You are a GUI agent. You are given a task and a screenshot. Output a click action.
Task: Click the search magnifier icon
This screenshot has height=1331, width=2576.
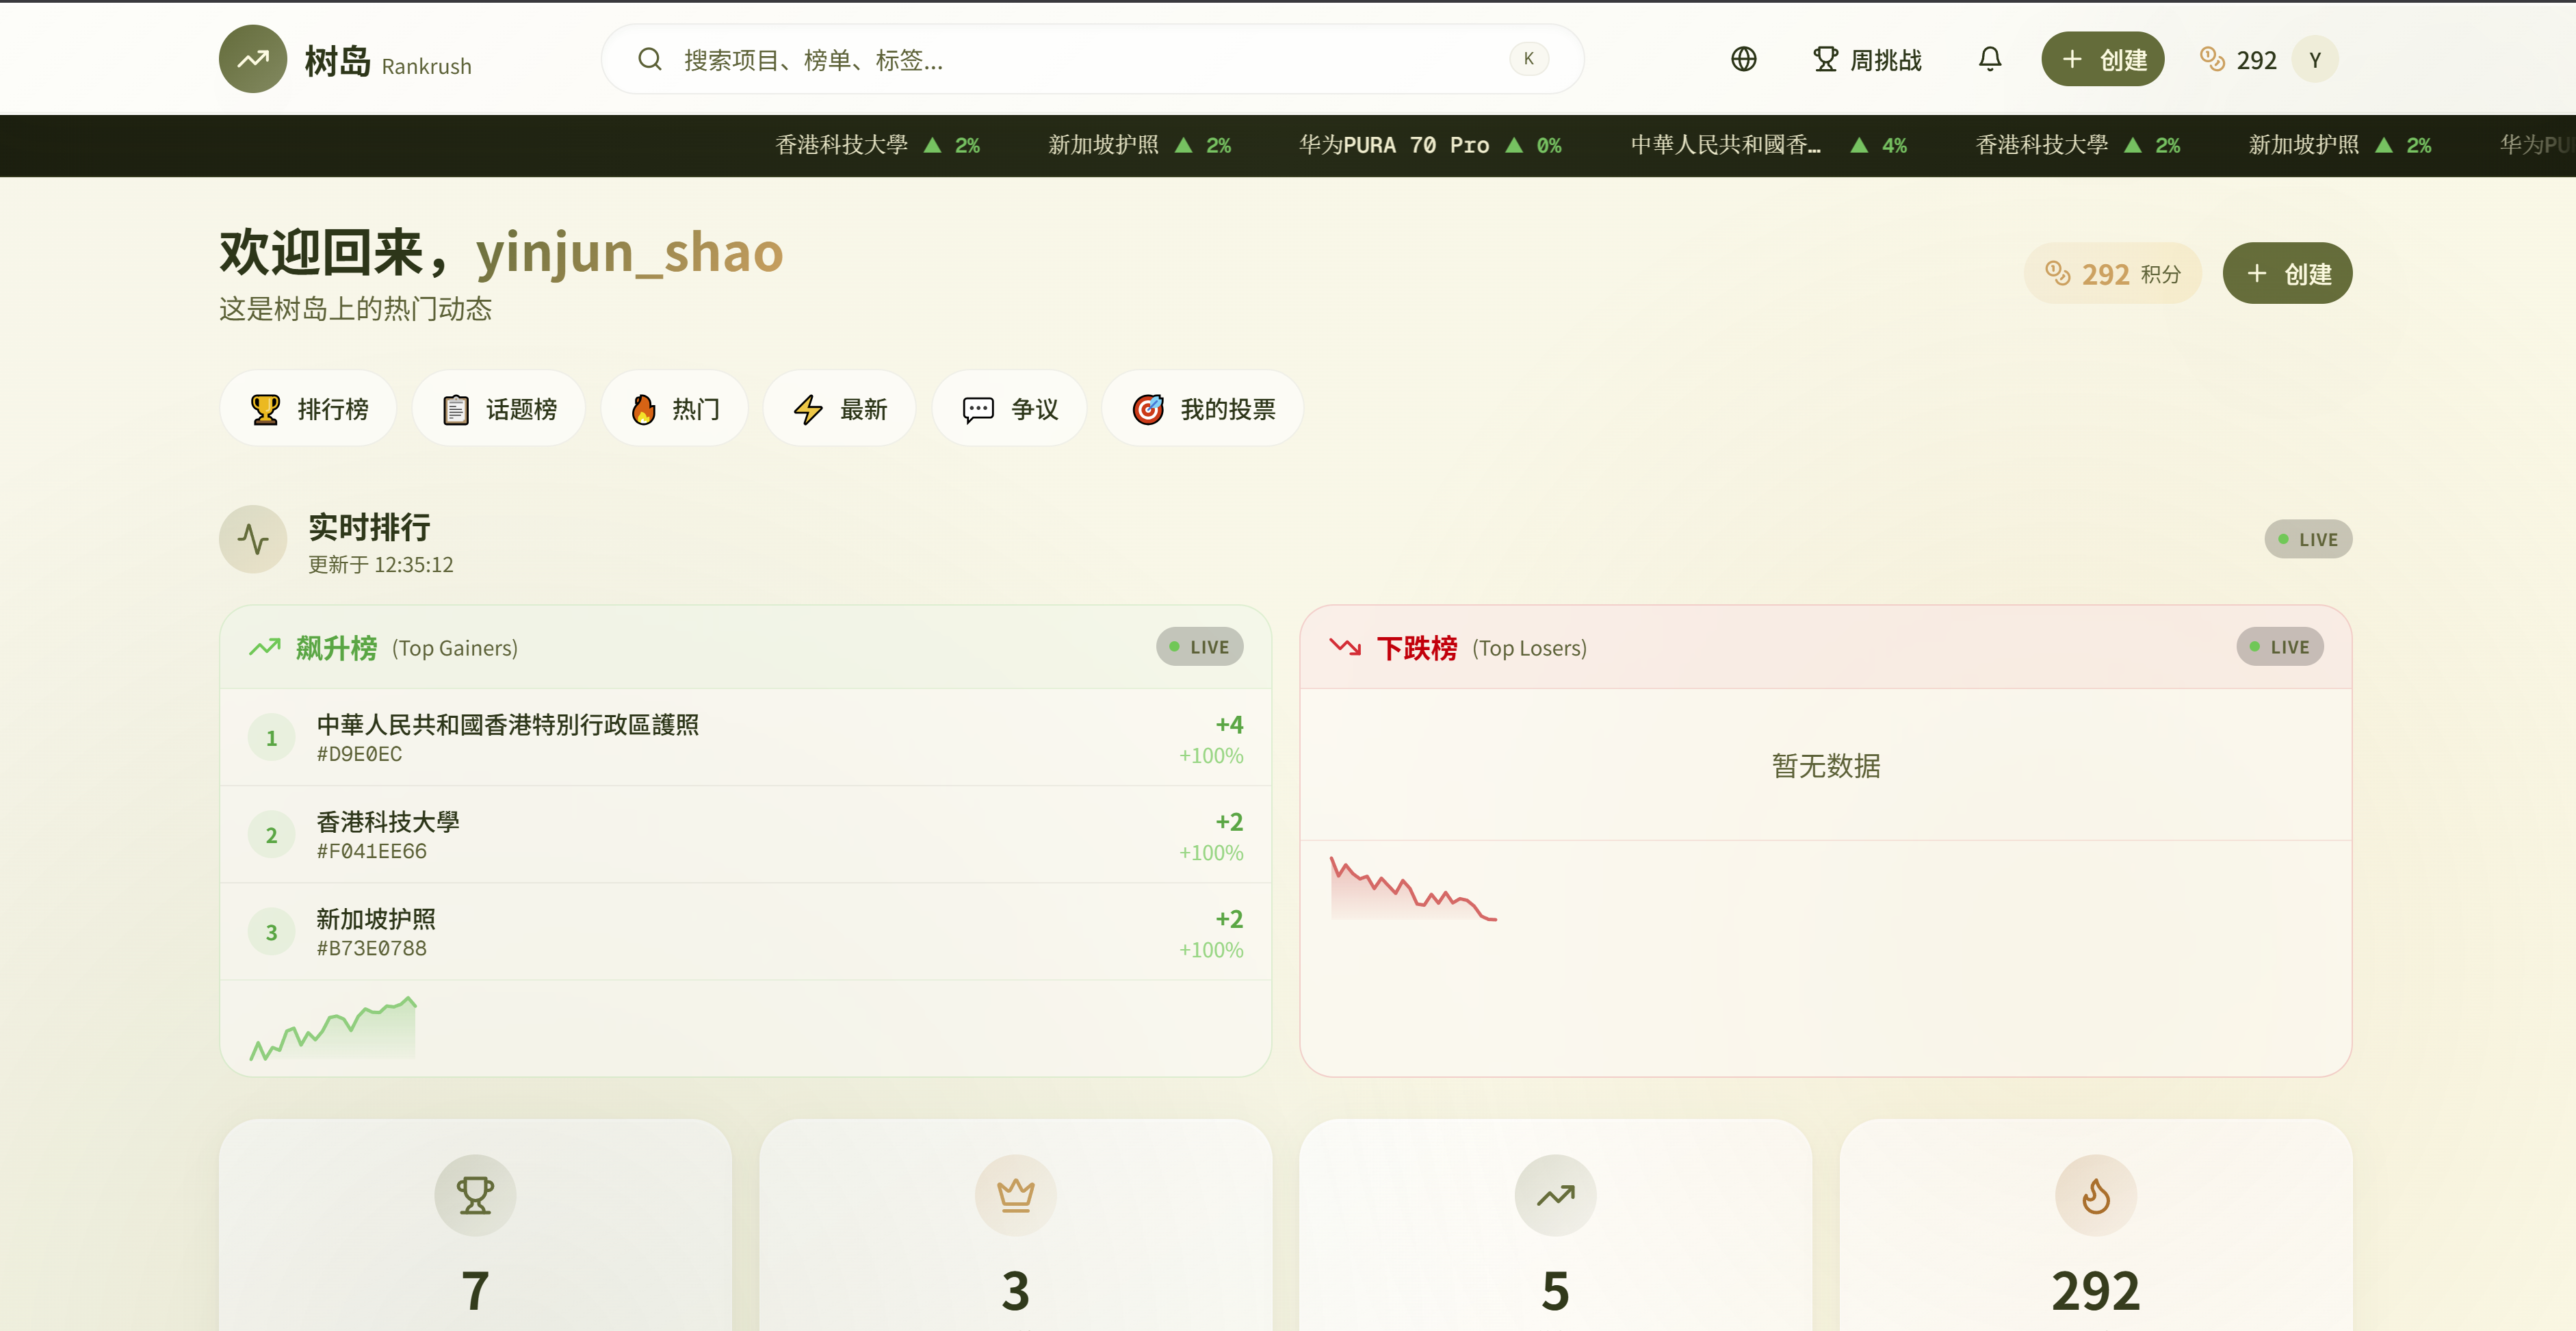[650, 59]
